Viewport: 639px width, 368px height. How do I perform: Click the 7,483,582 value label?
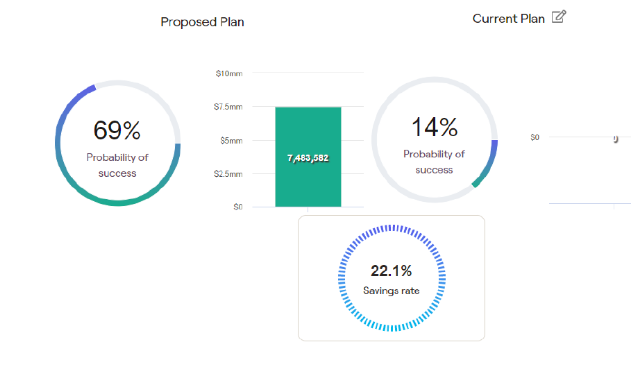(308, 158)
